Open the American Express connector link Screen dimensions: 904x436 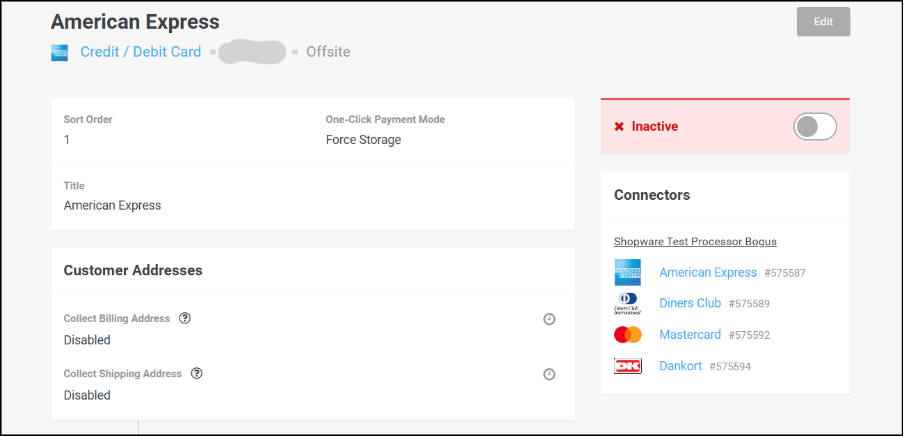point(708,272)
